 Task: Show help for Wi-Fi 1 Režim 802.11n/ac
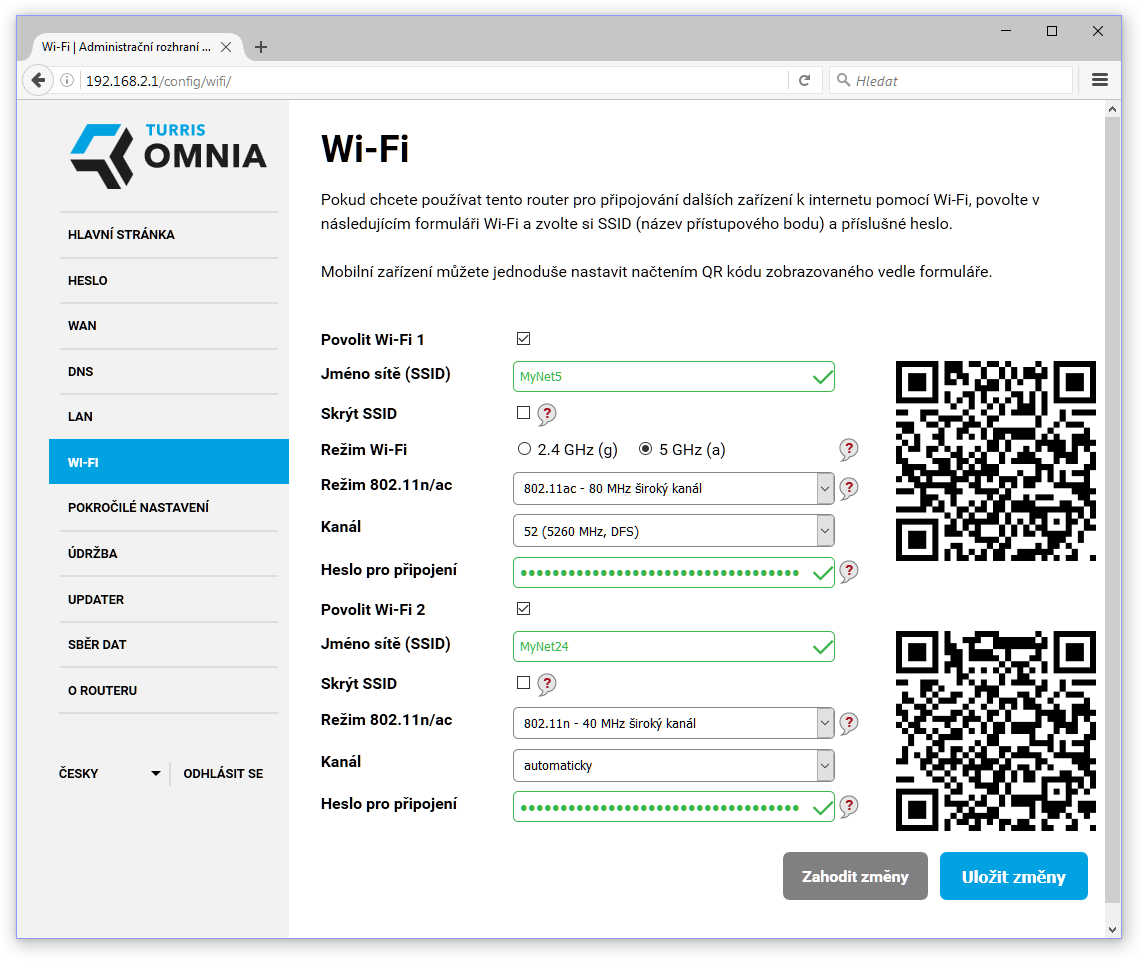(x=849, y=488)
